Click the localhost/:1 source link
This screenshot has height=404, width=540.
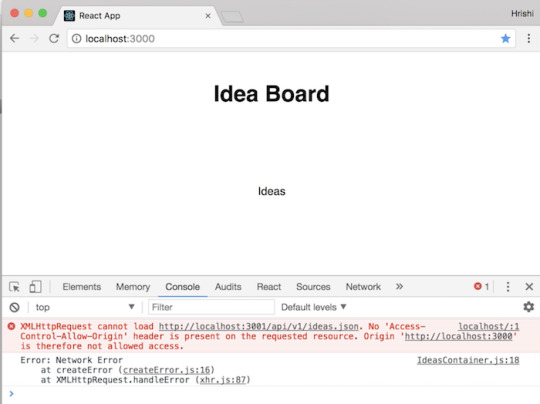[488, 326]
